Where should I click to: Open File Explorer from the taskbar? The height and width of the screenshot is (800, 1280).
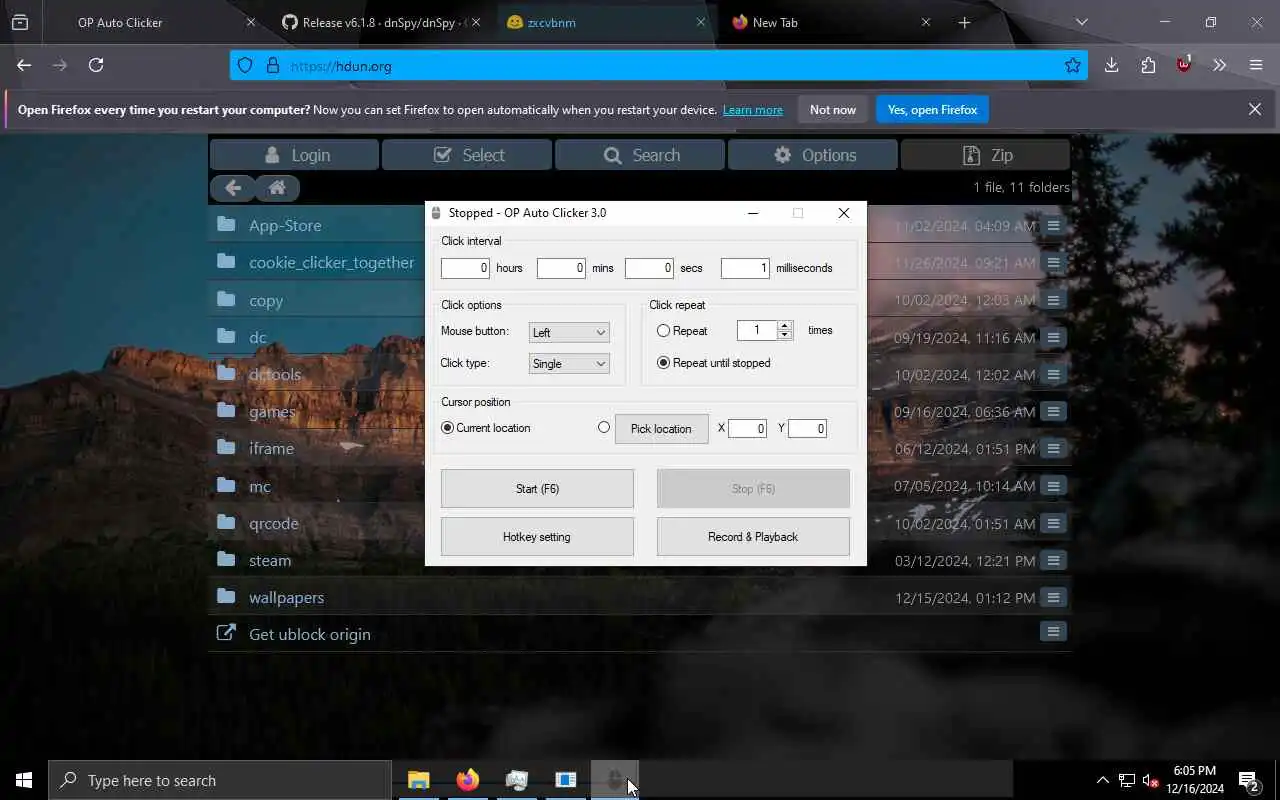point(418,780)
